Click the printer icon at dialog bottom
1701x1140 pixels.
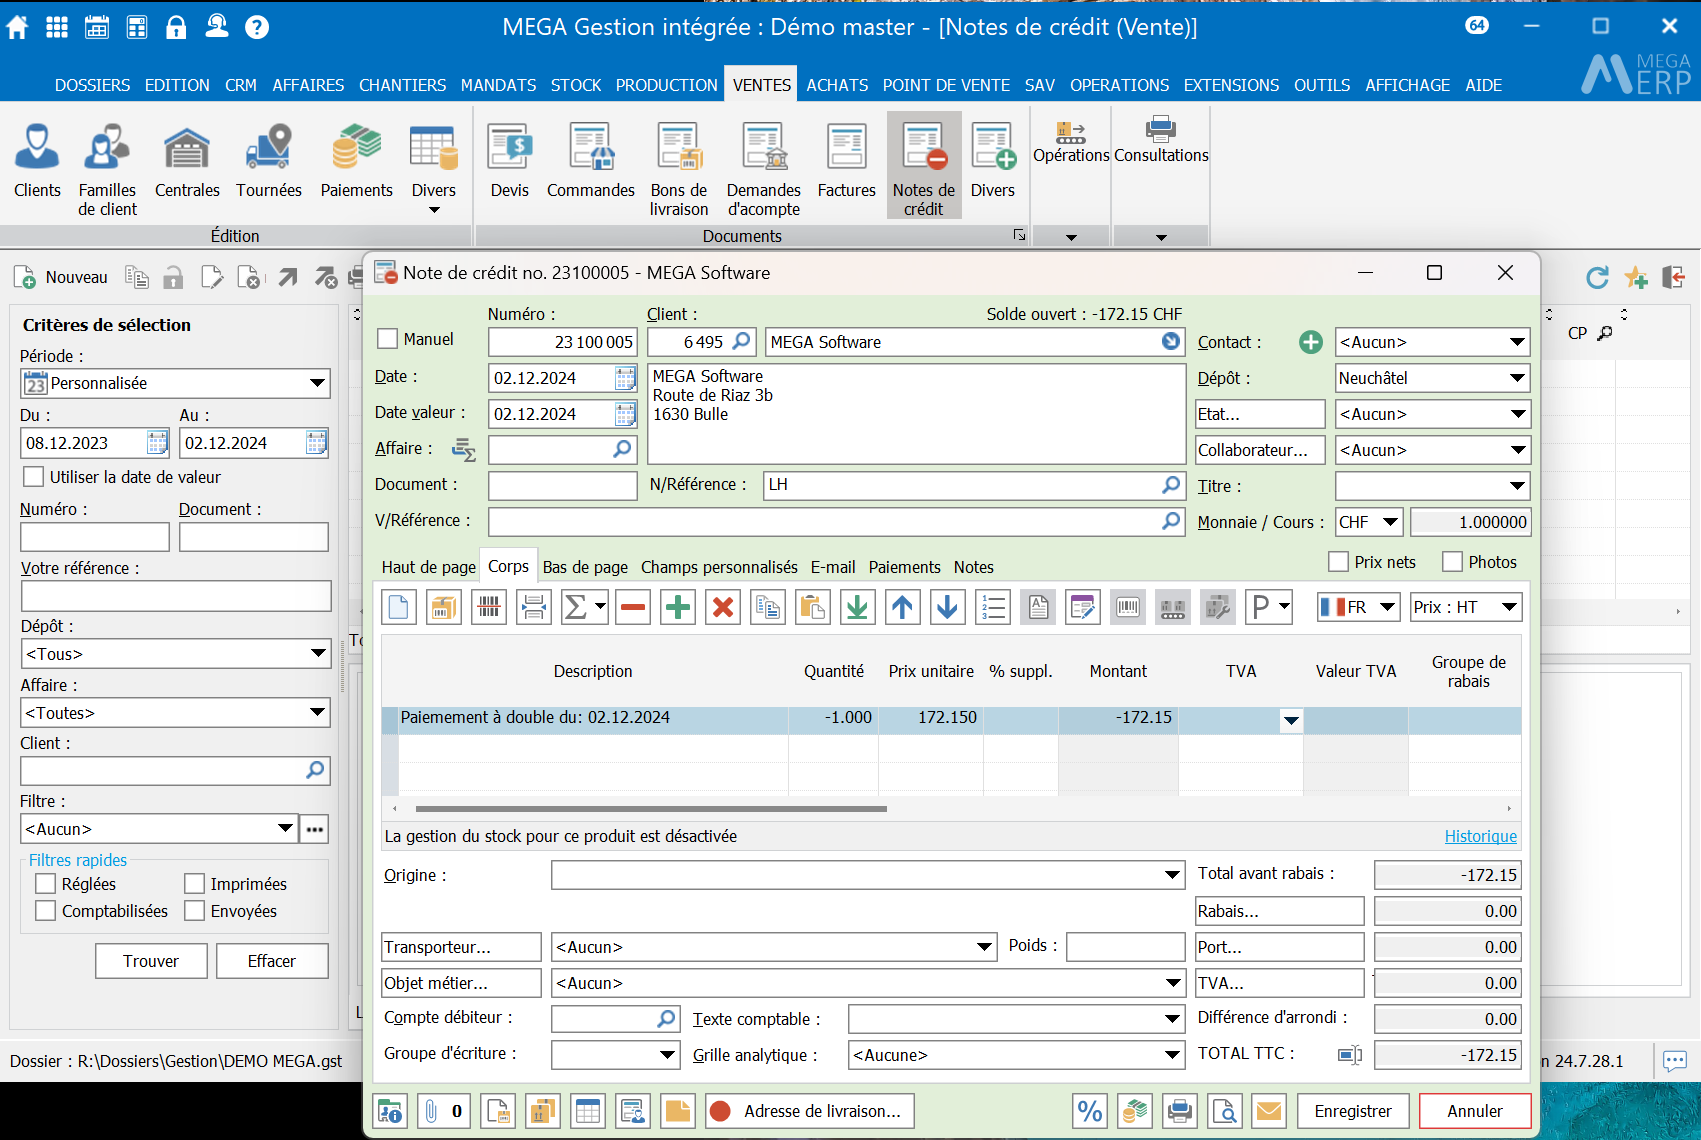point(1180,1111)
